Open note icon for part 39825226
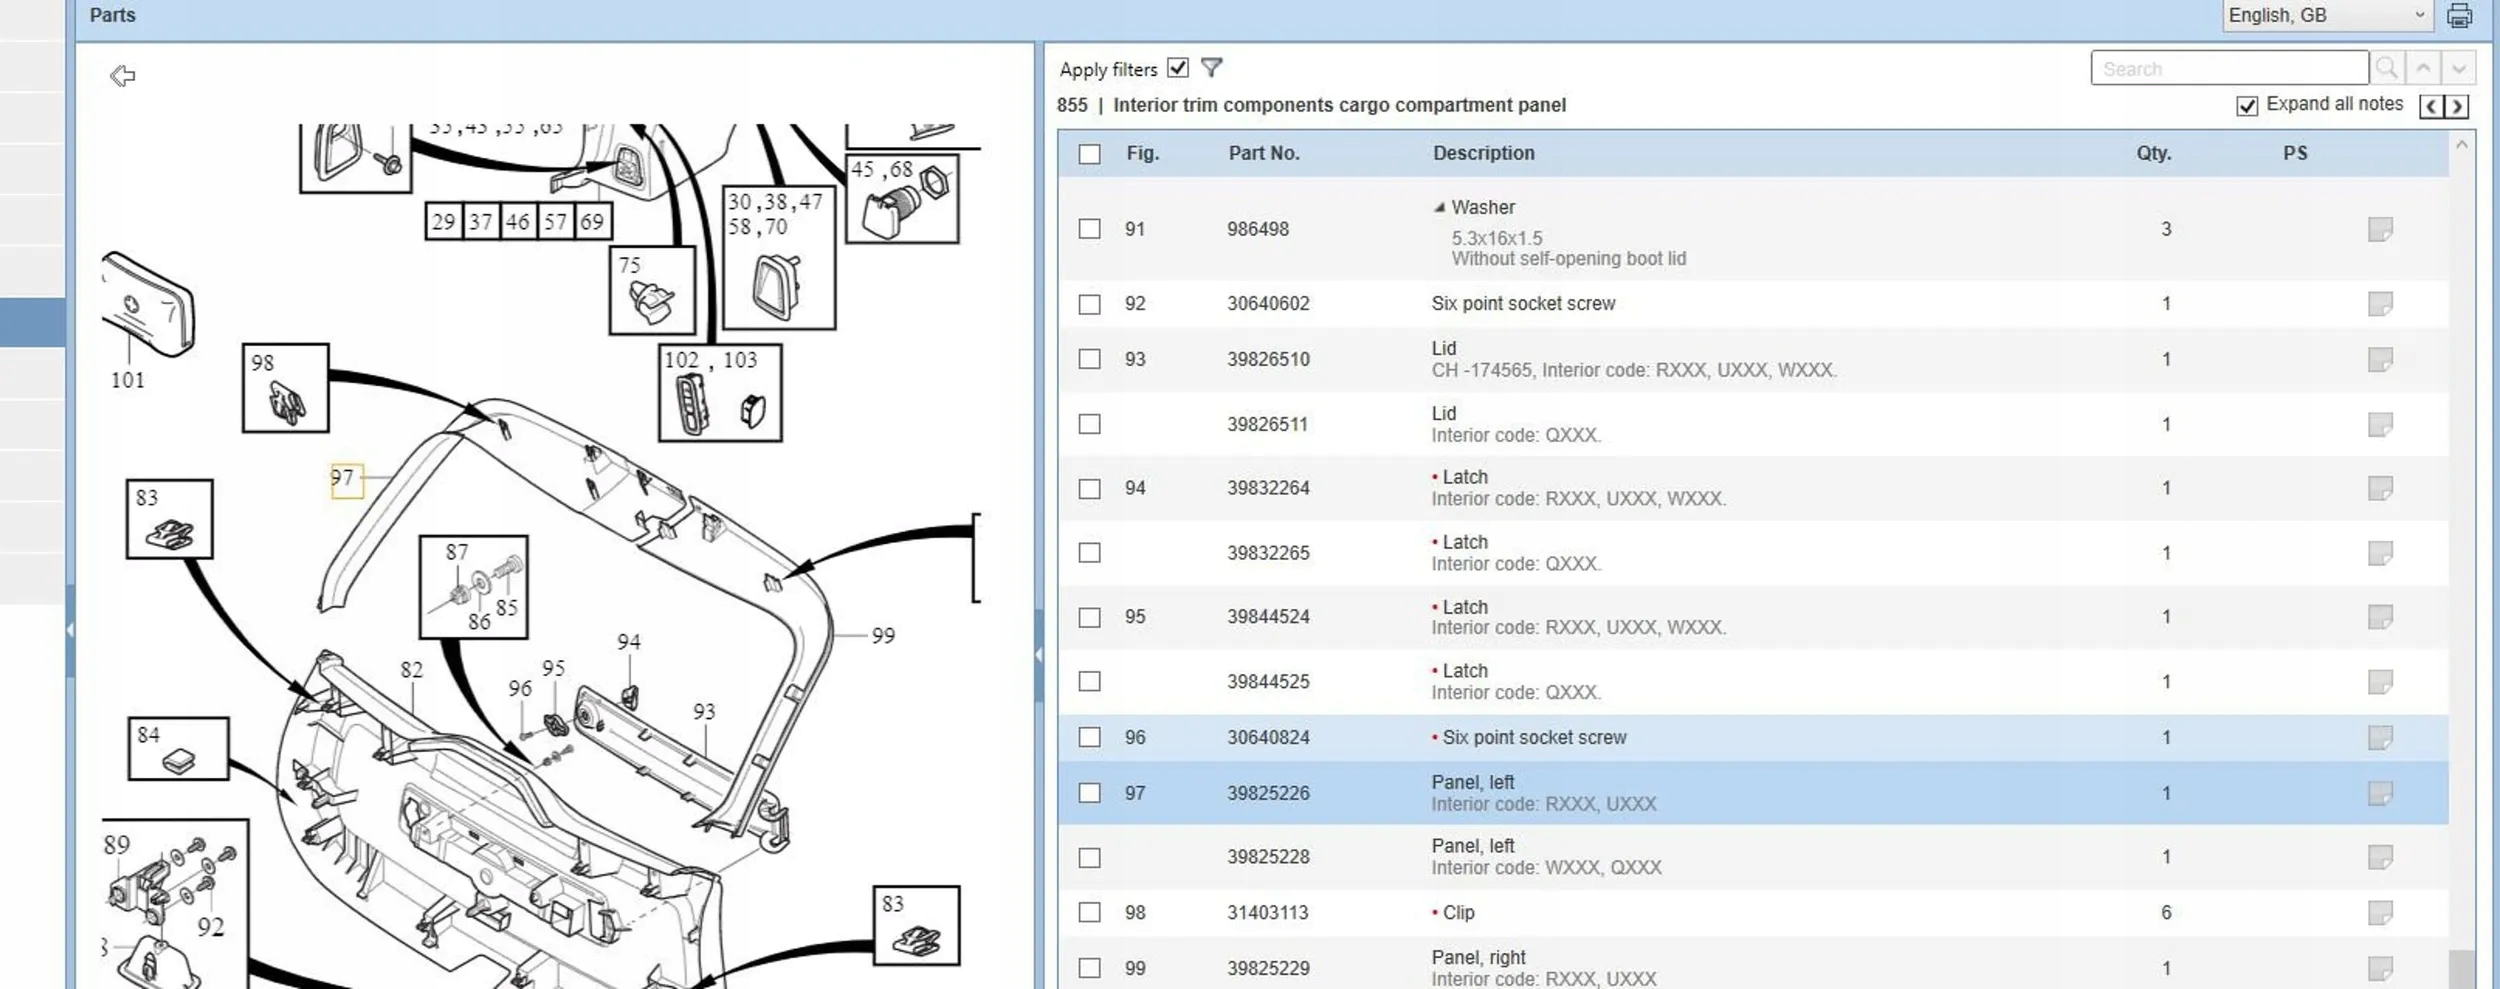Screen dimensions: 2500x989 (2380, 794)
